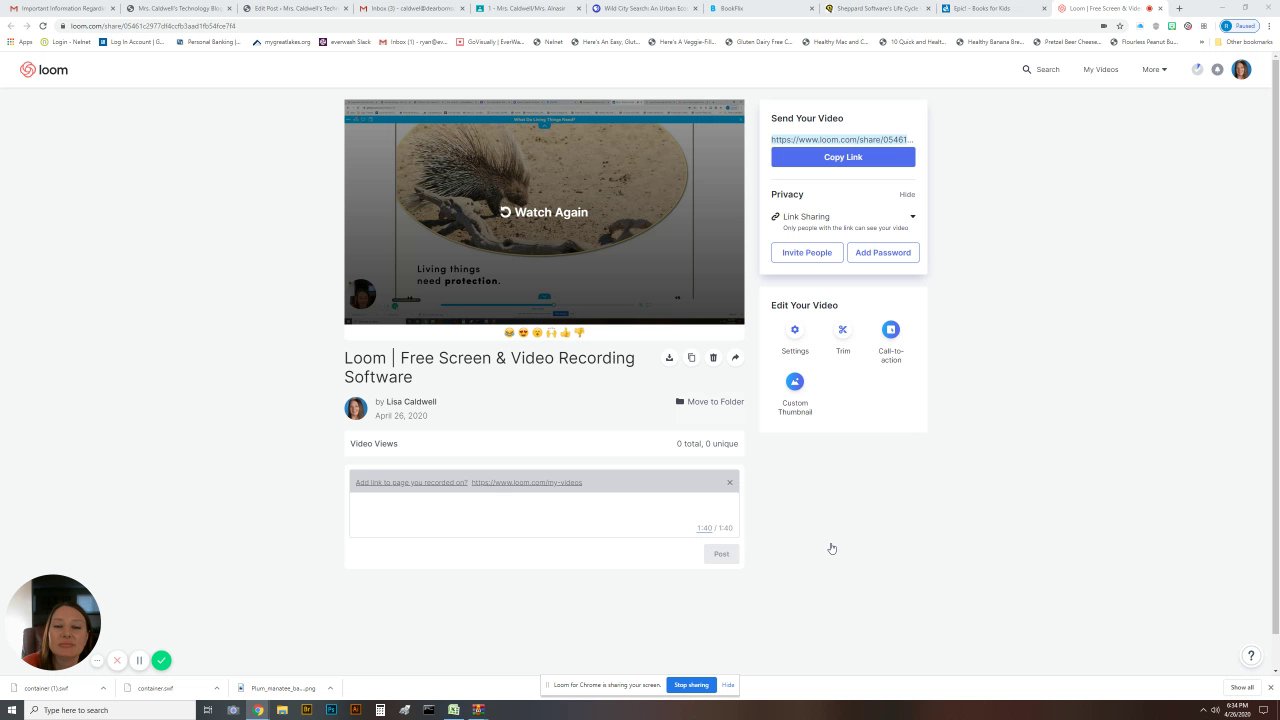Open the notifications bell in Loom header
This screenshot has width=1280, height=720.
[1217, 70]
